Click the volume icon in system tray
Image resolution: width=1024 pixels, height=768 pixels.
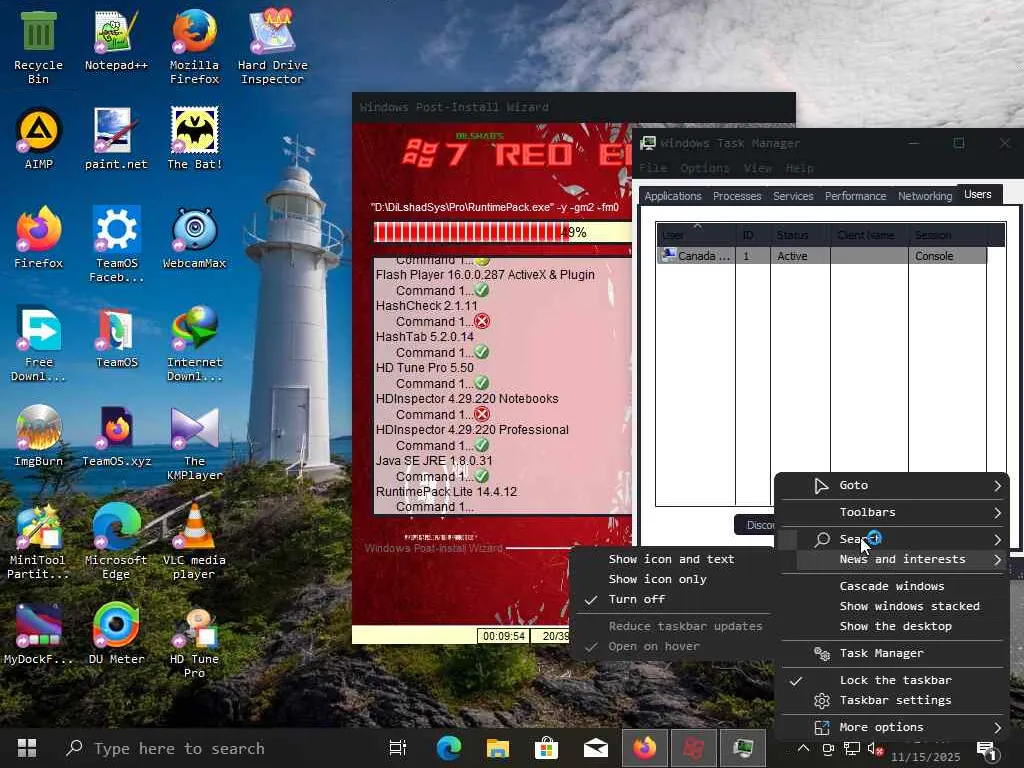point(874,749)
